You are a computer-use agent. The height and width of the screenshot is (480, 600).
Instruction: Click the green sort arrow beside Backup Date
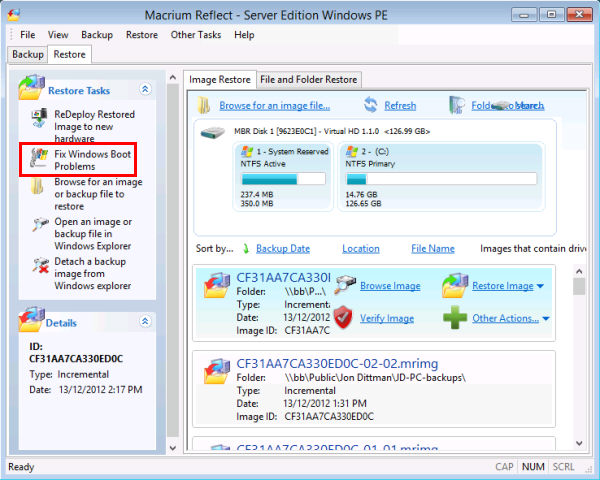point(246,249)
